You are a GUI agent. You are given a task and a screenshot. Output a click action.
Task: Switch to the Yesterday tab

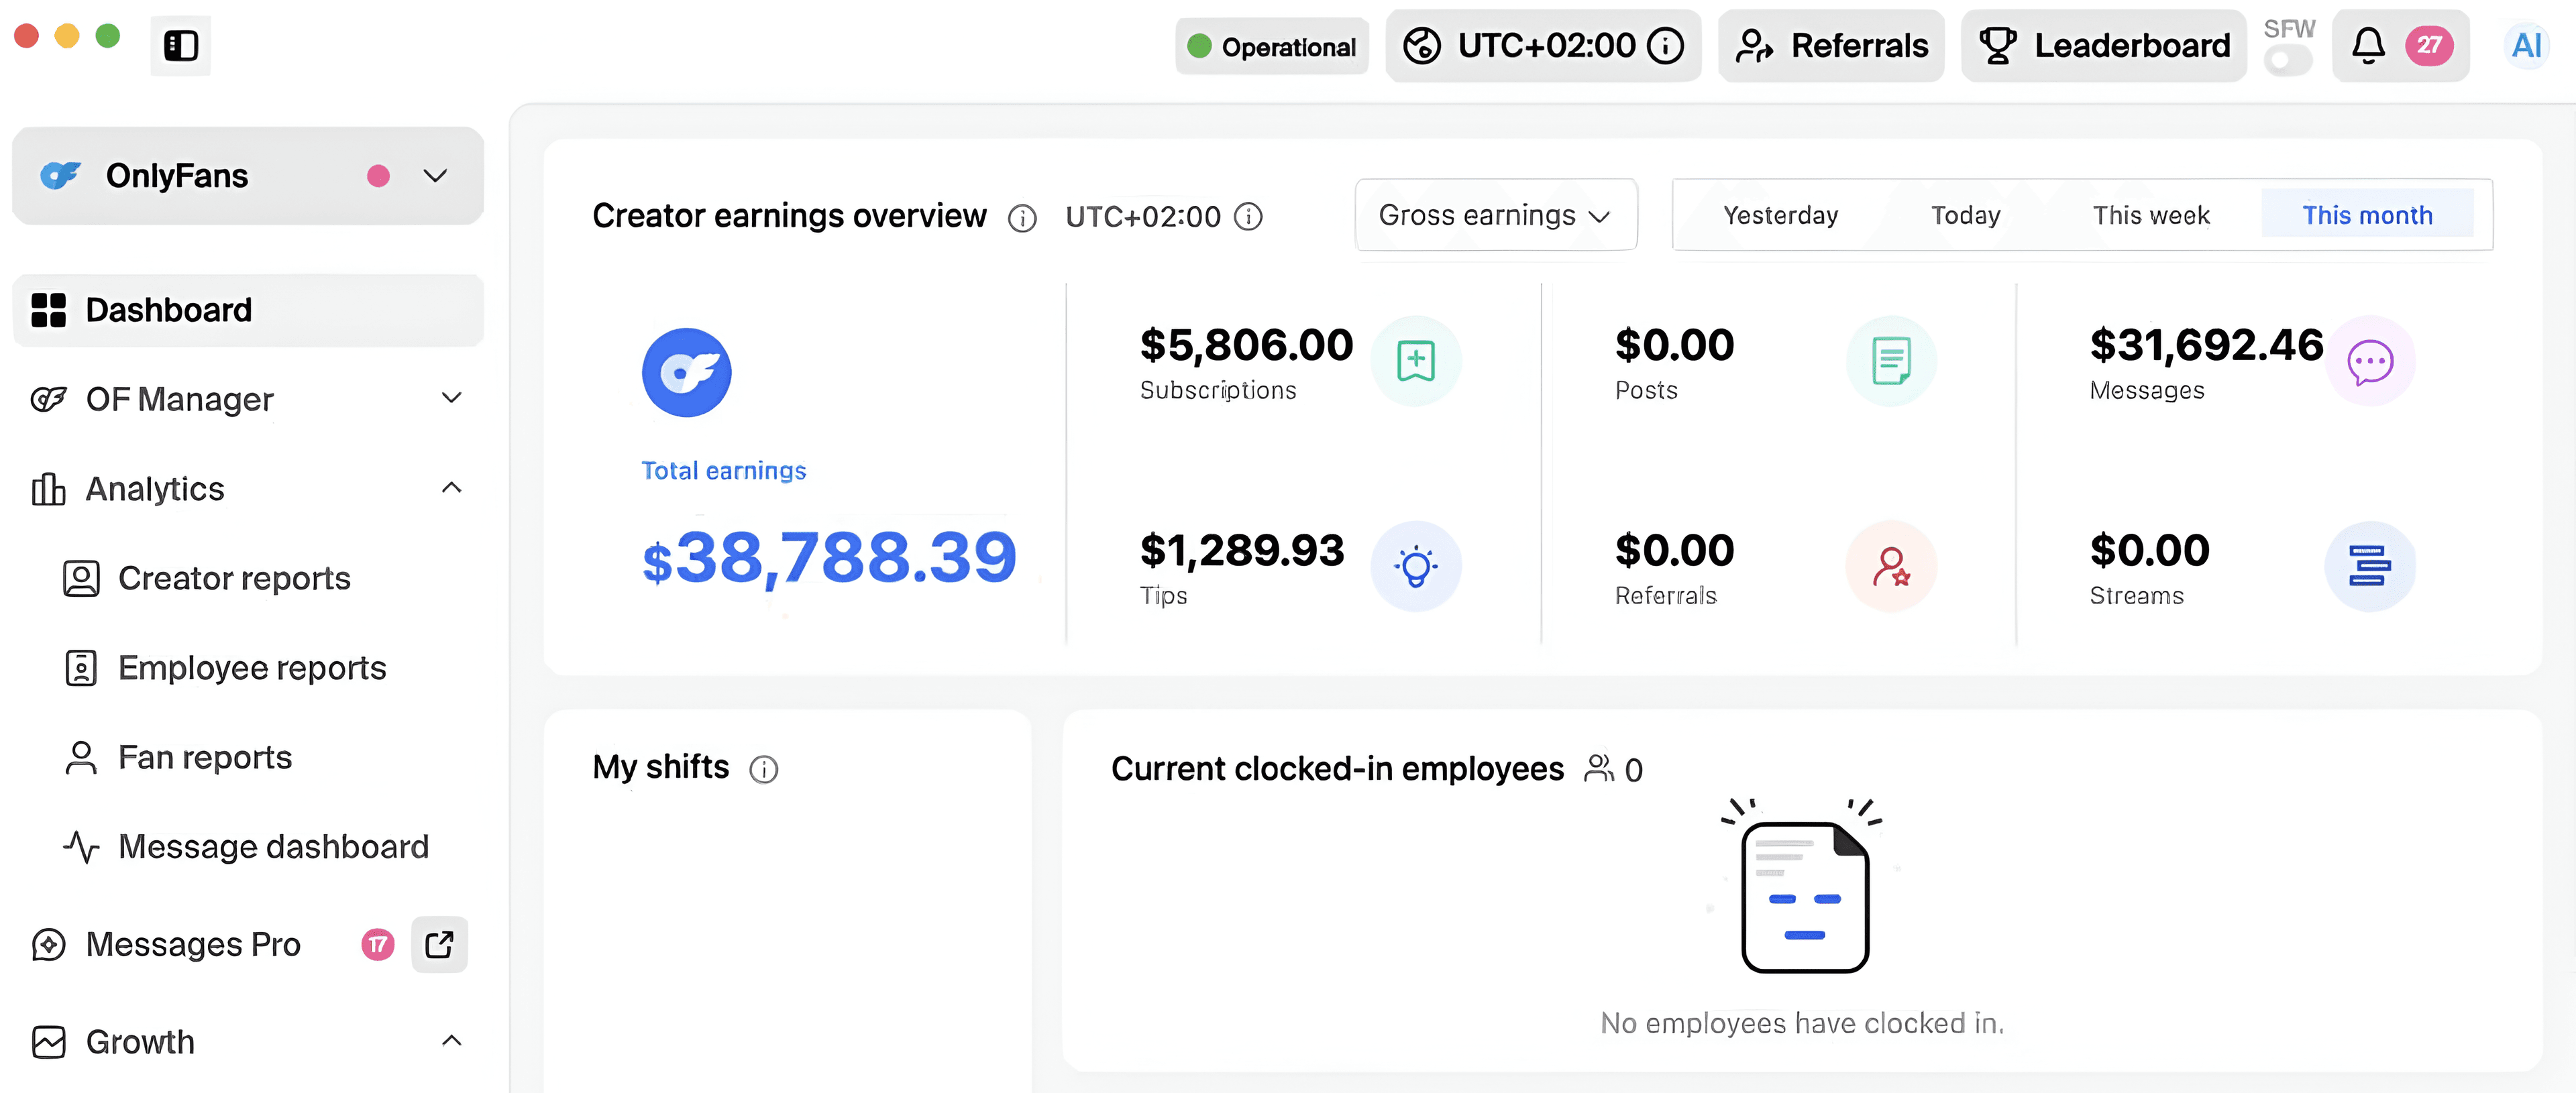(1780, 215)
